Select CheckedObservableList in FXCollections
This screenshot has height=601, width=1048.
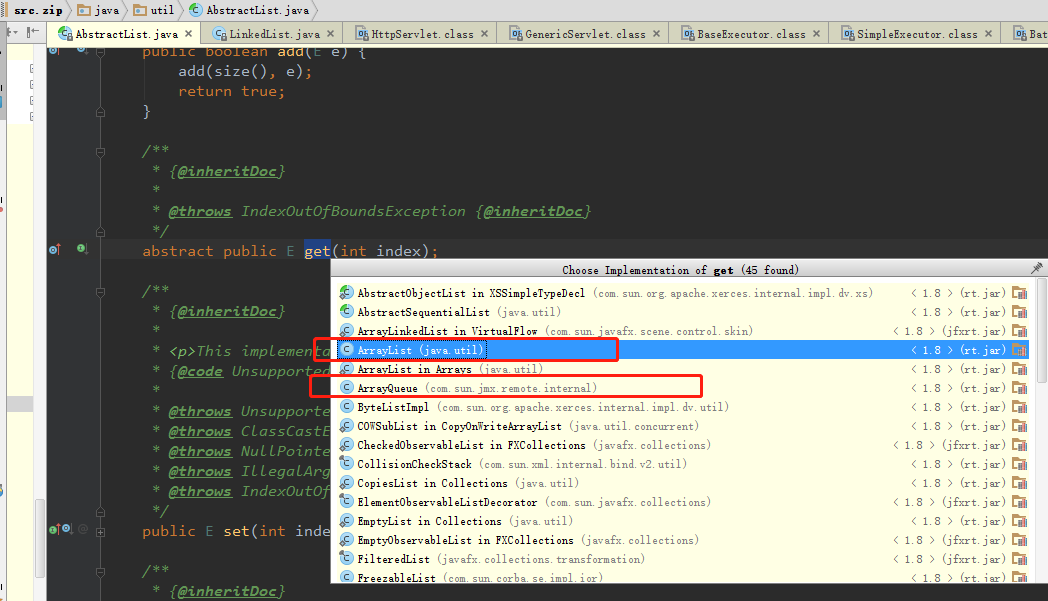tap(682, 445)
